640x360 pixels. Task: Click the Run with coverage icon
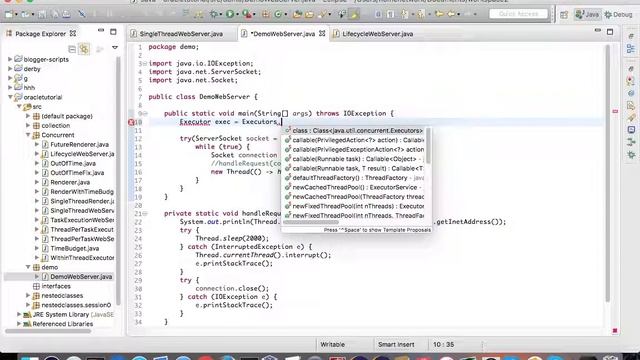[247, 14]
